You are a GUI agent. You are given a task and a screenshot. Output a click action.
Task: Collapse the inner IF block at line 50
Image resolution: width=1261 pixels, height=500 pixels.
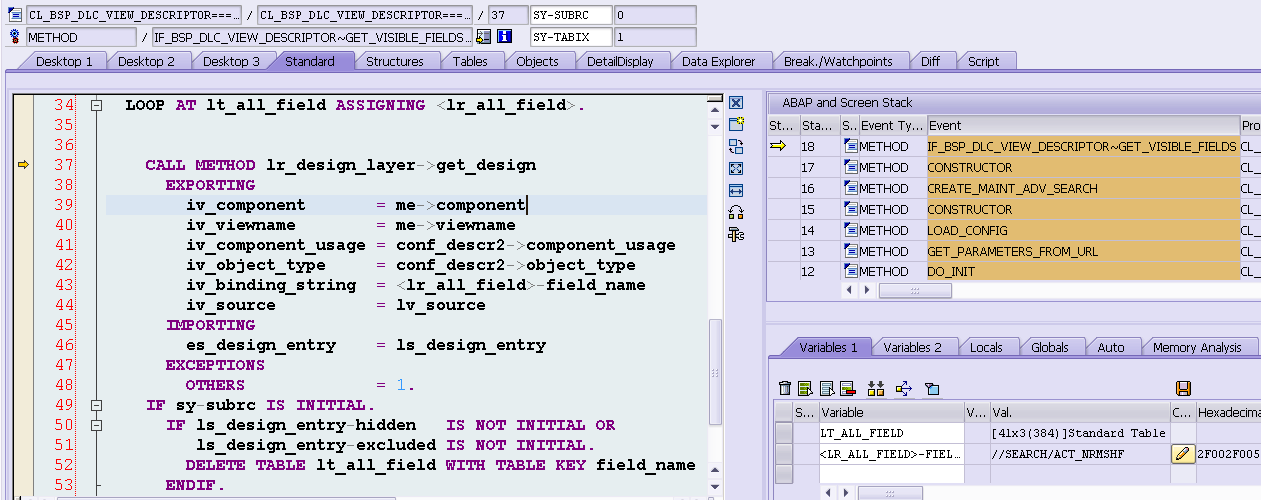tap(96, 425)
